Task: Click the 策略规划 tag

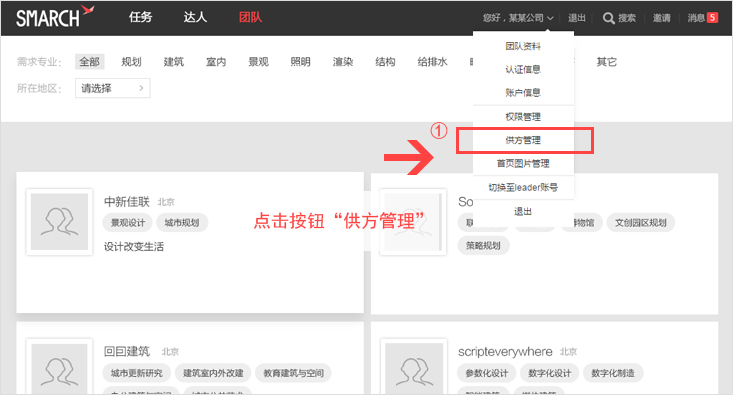Action: click(483, 245)
